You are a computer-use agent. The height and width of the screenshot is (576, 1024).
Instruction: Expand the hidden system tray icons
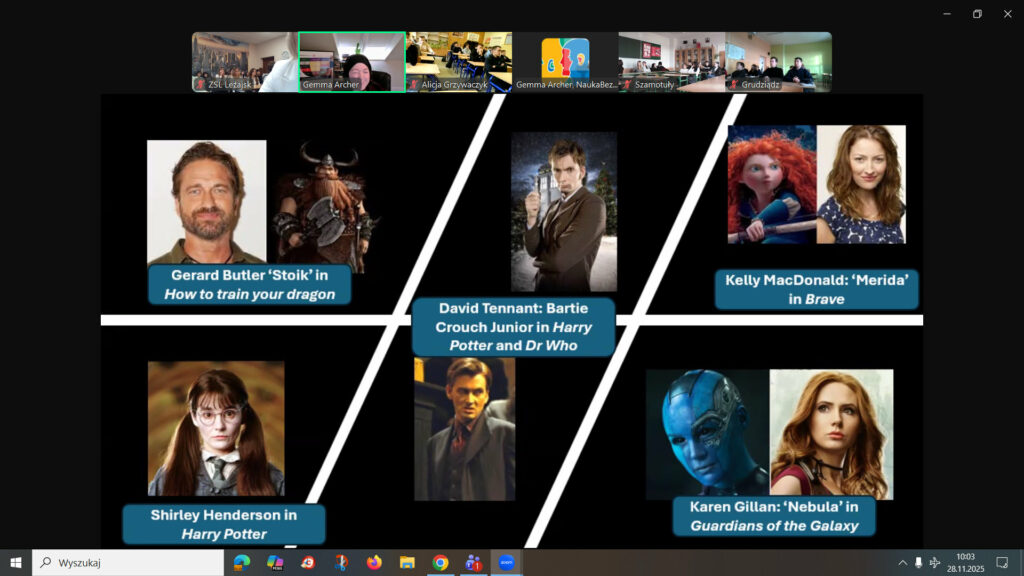903,563
